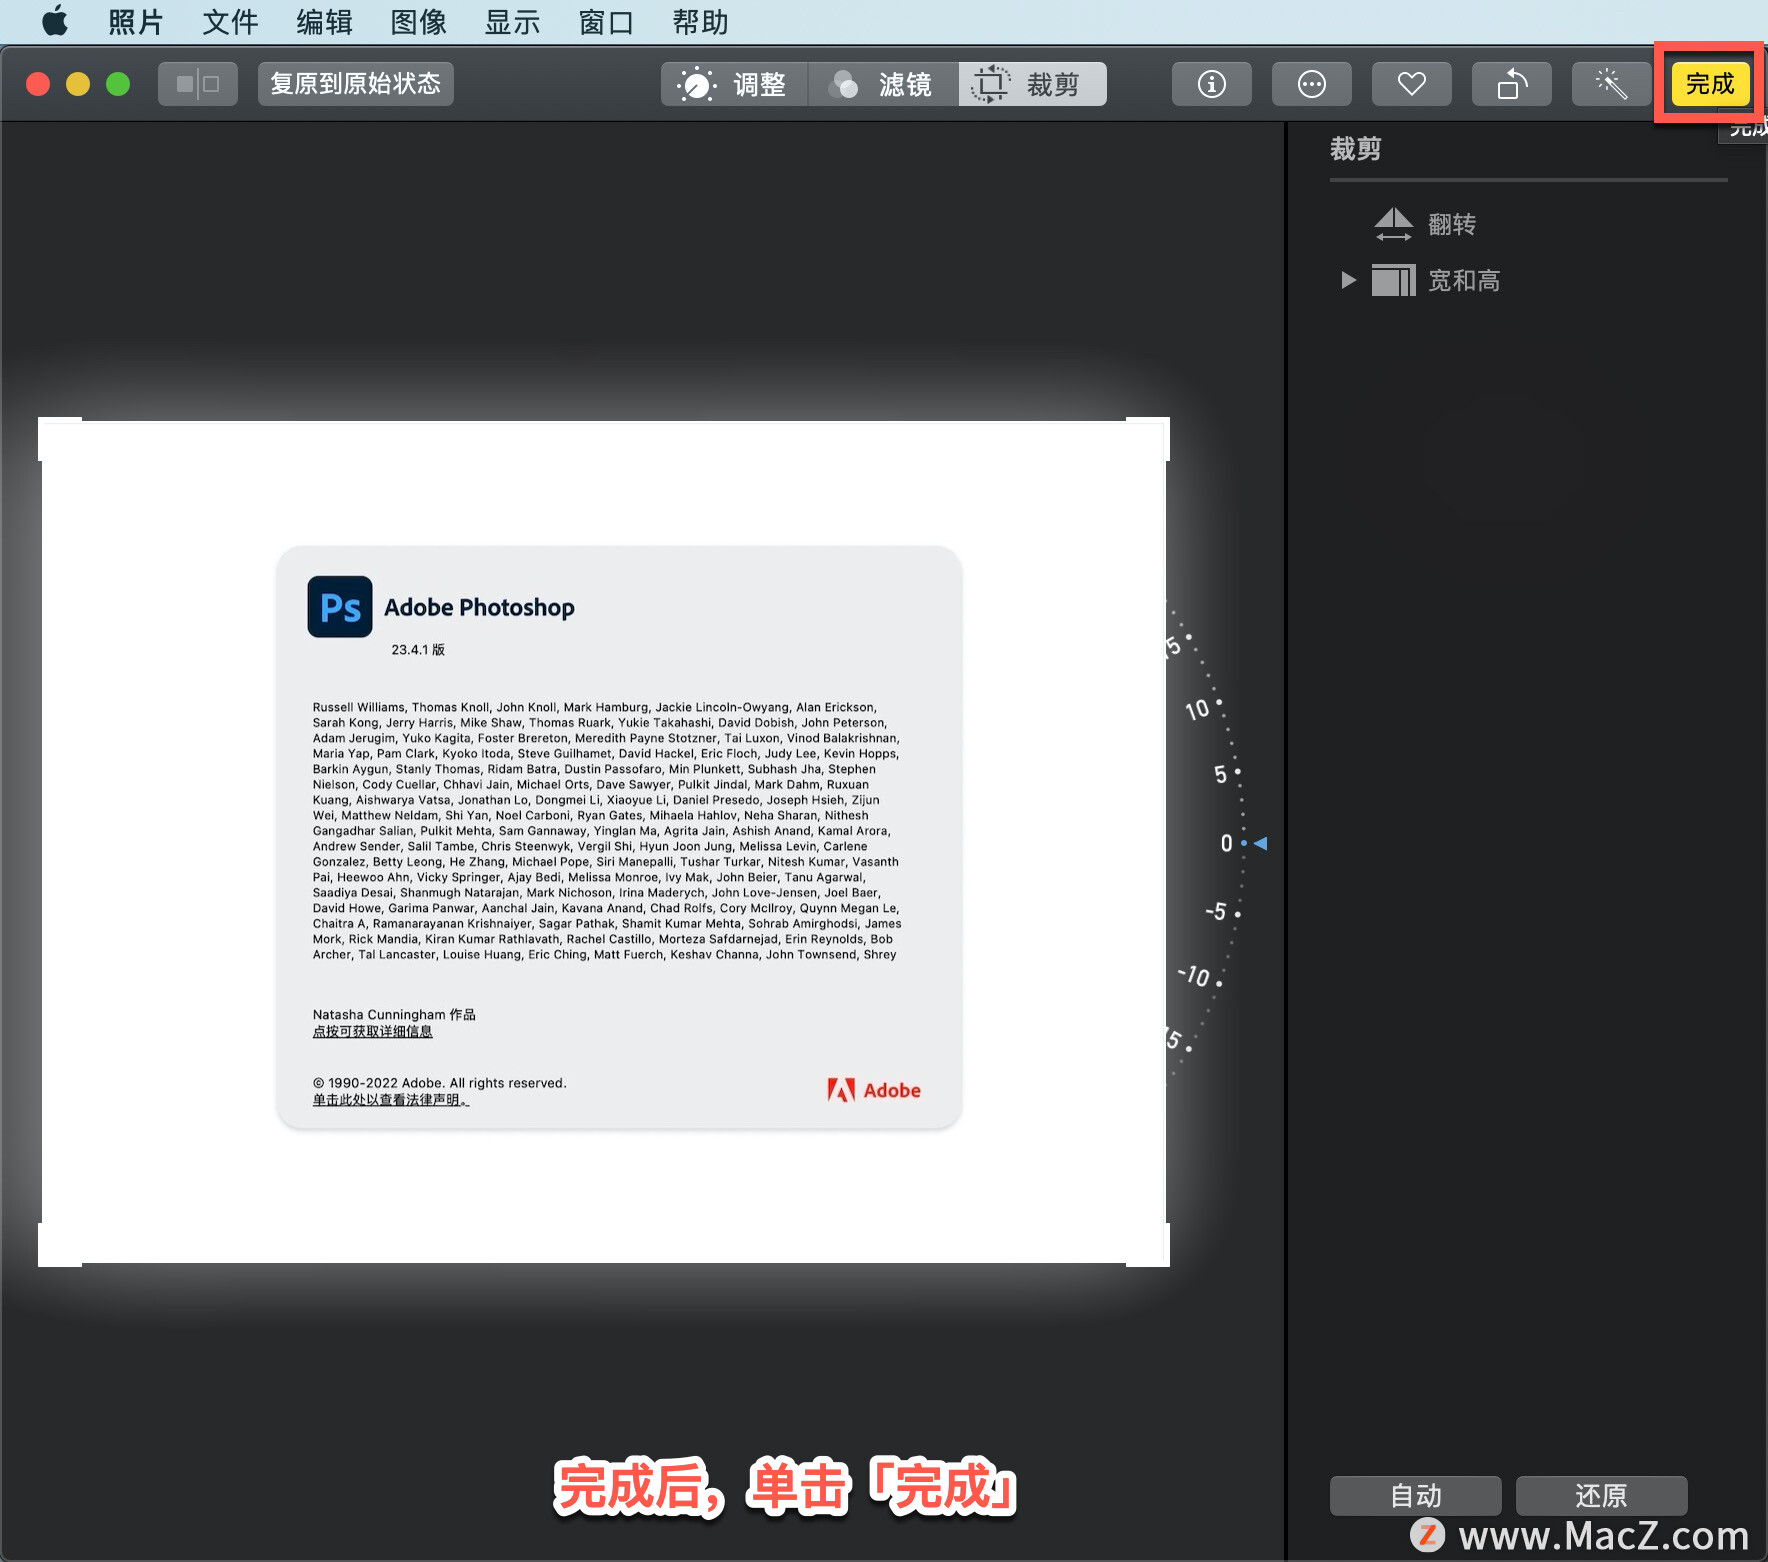The height and width of the screenshot is (1562, 1768).
Task: Open the 显示 menu
Action: click(x=512, y=22)
